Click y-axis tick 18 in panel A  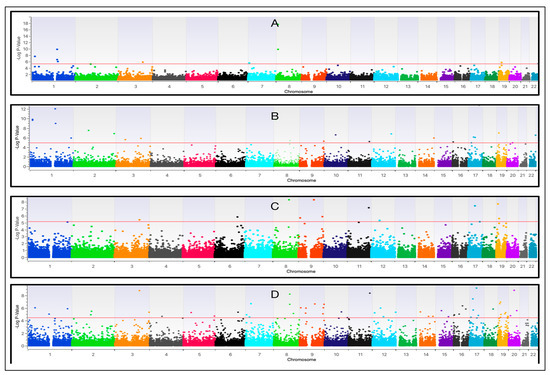[26, 24]
